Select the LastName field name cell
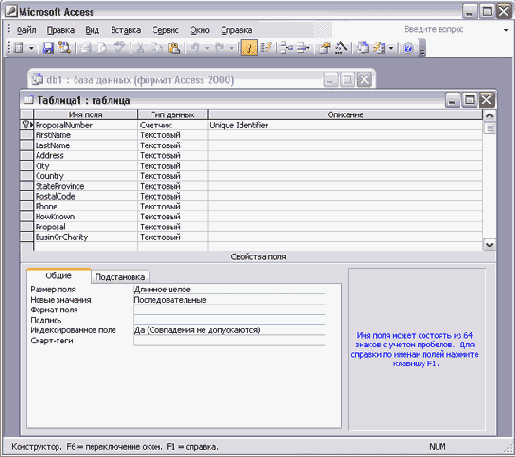The width and height of the screenshot is (515, 457). [x=86, y=145]
